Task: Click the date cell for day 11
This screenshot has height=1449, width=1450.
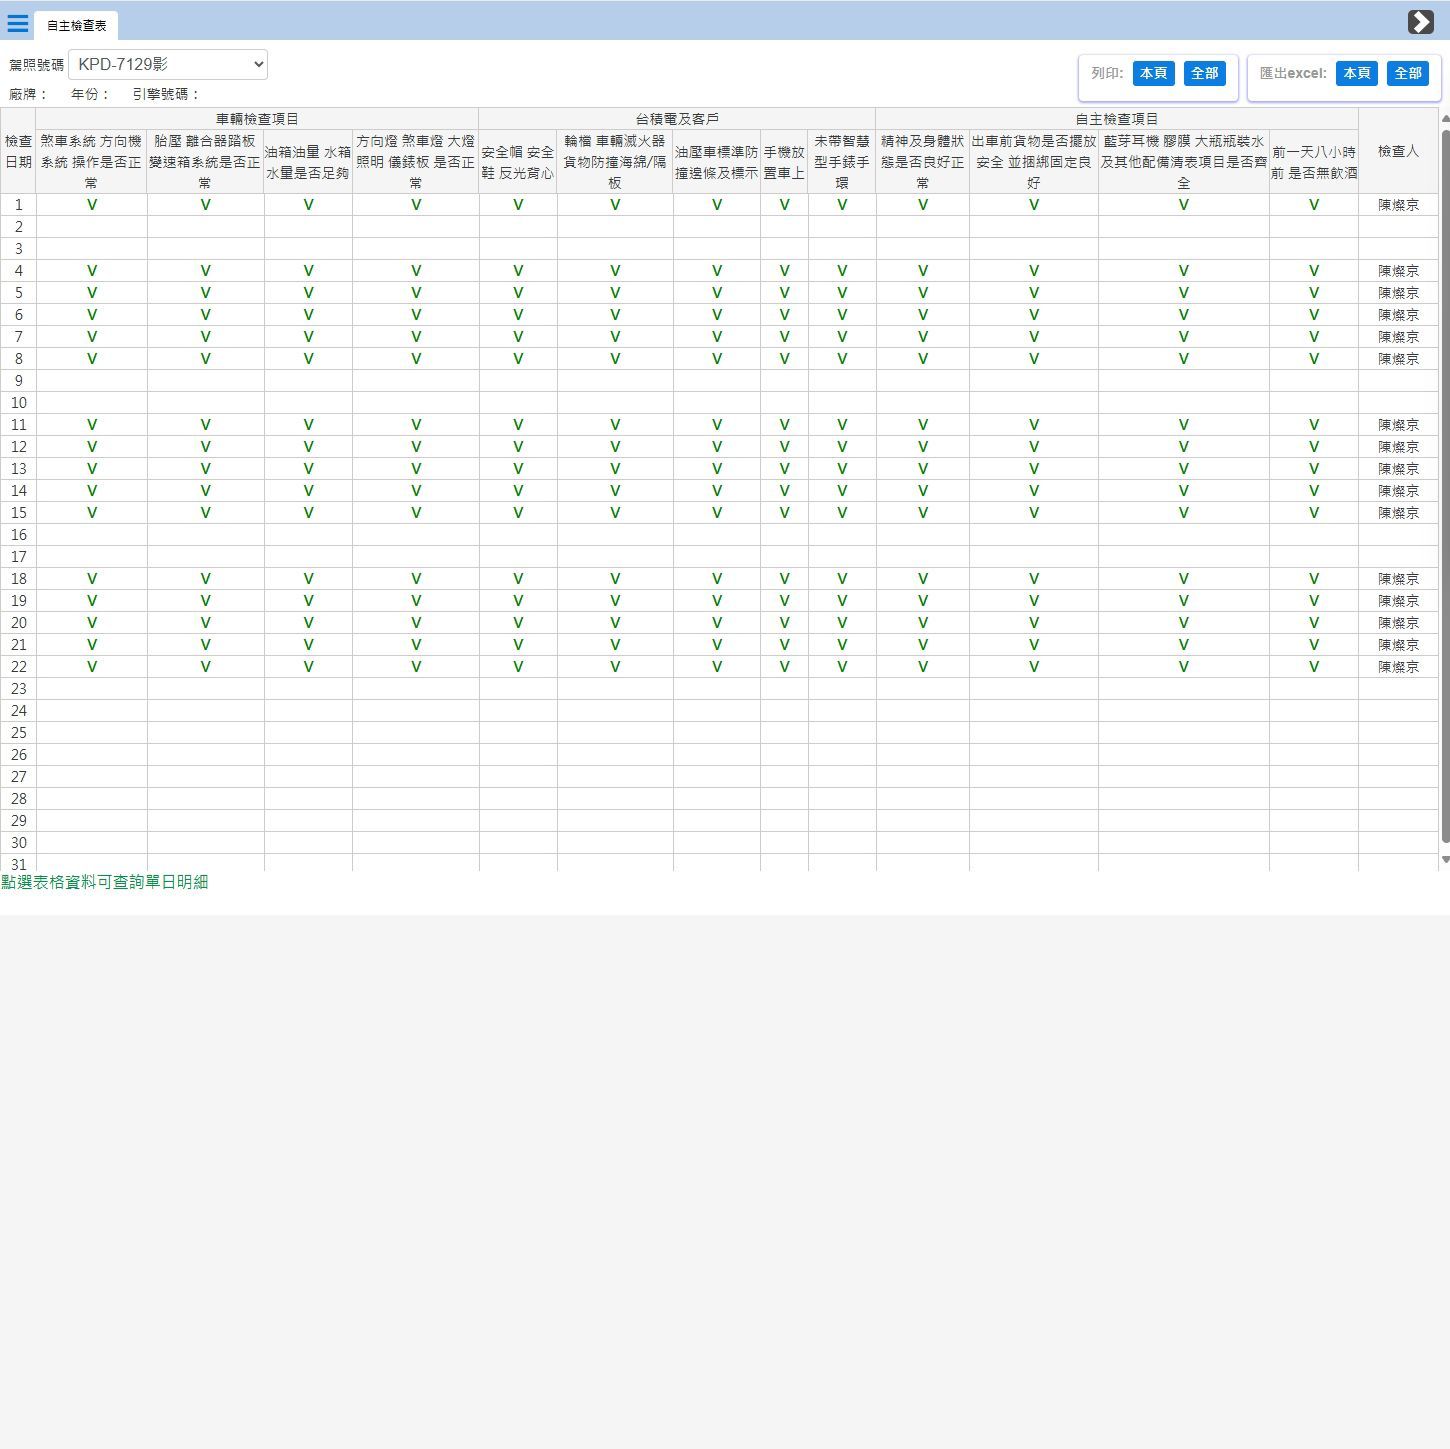Action: click(18, 425)
